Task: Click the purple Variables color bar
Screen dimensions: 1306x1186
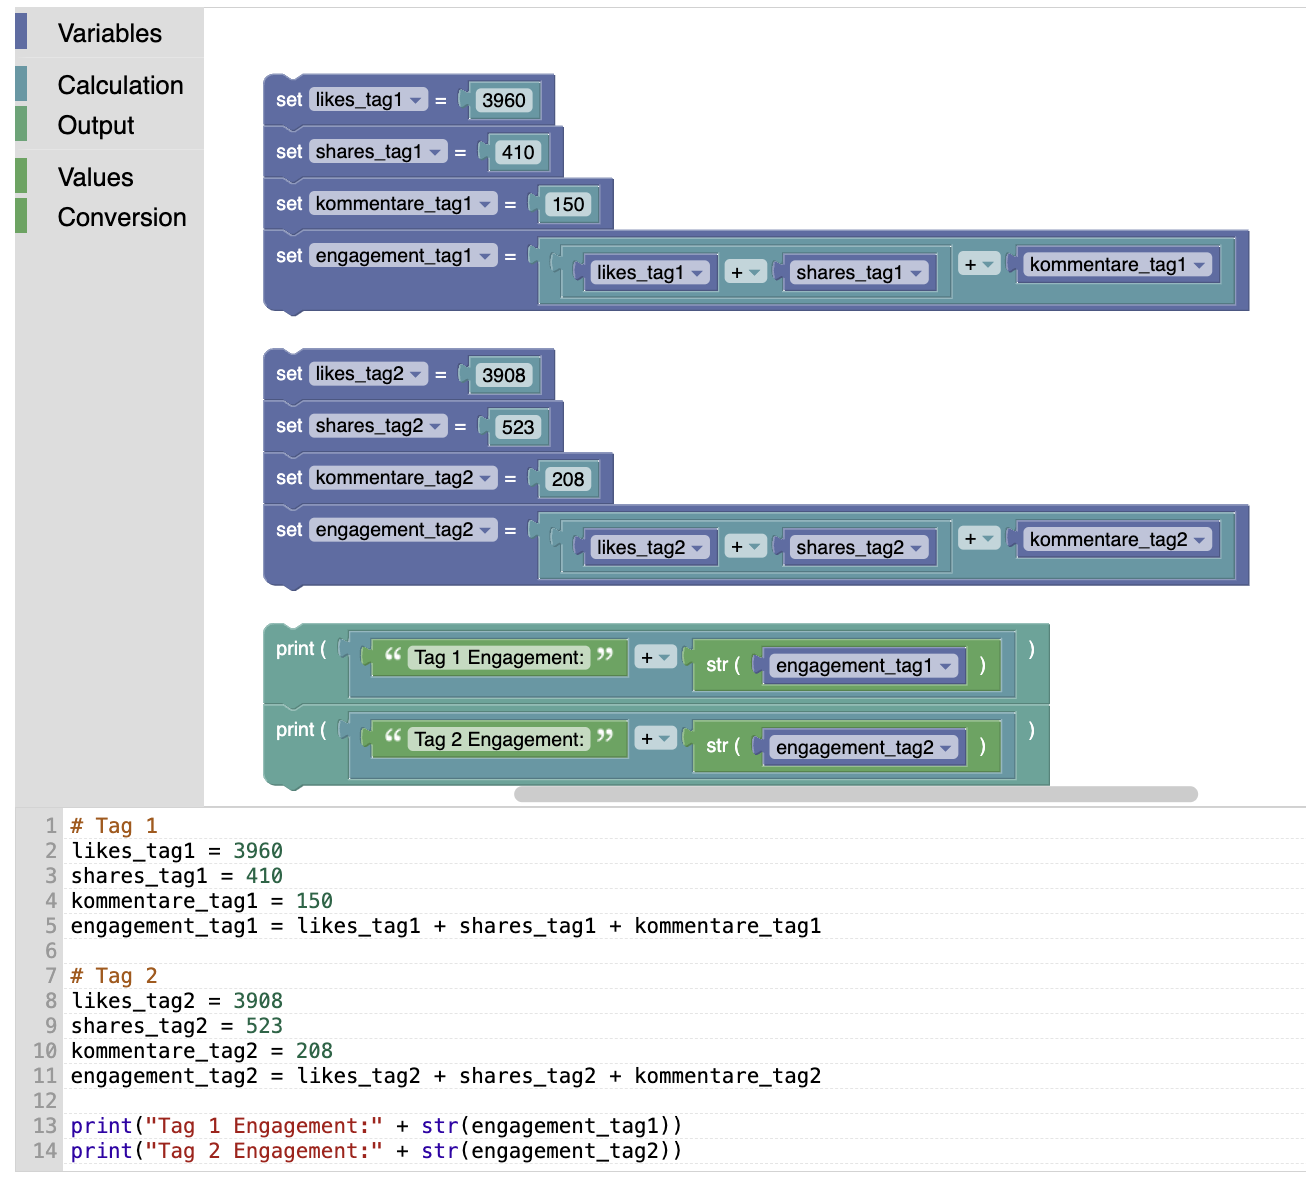Action: (21, 32)
